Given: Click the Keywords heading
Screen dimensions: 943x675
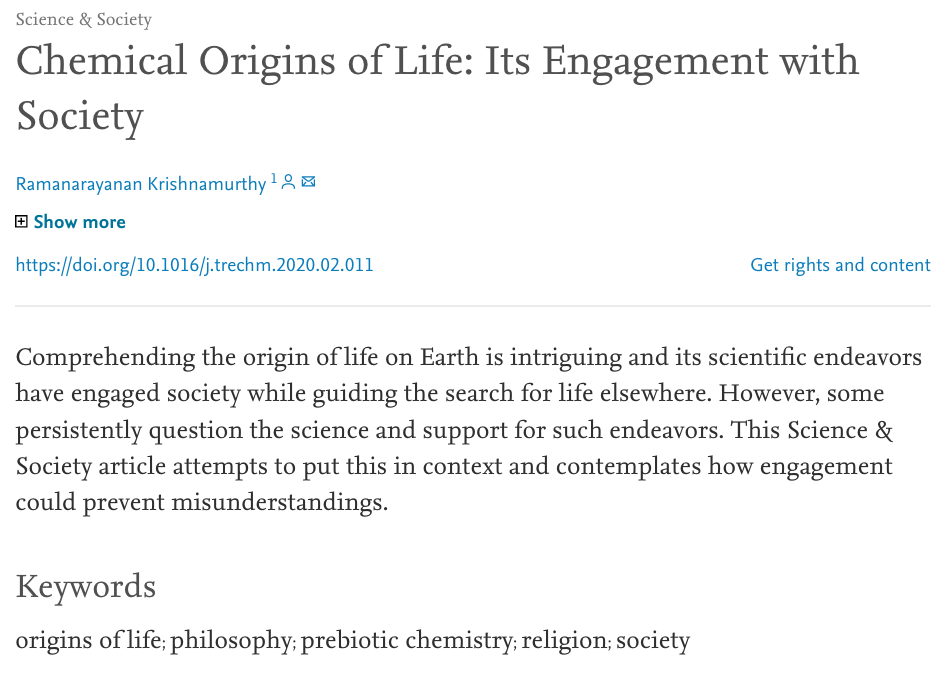Looking at the screenshot, I should point(86,587).
